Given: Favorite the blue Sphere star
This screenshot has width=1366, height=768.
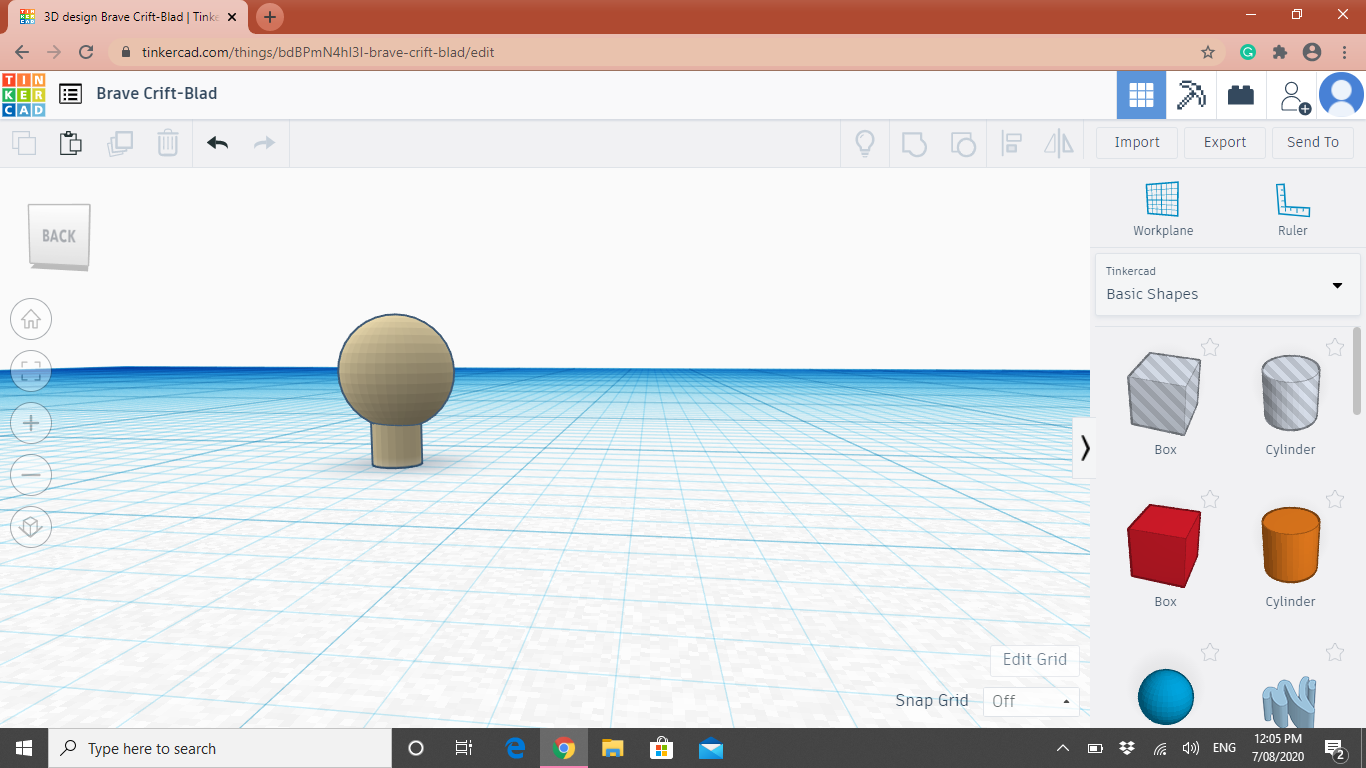Looking at the screenshot, I should coord(1210,652).
